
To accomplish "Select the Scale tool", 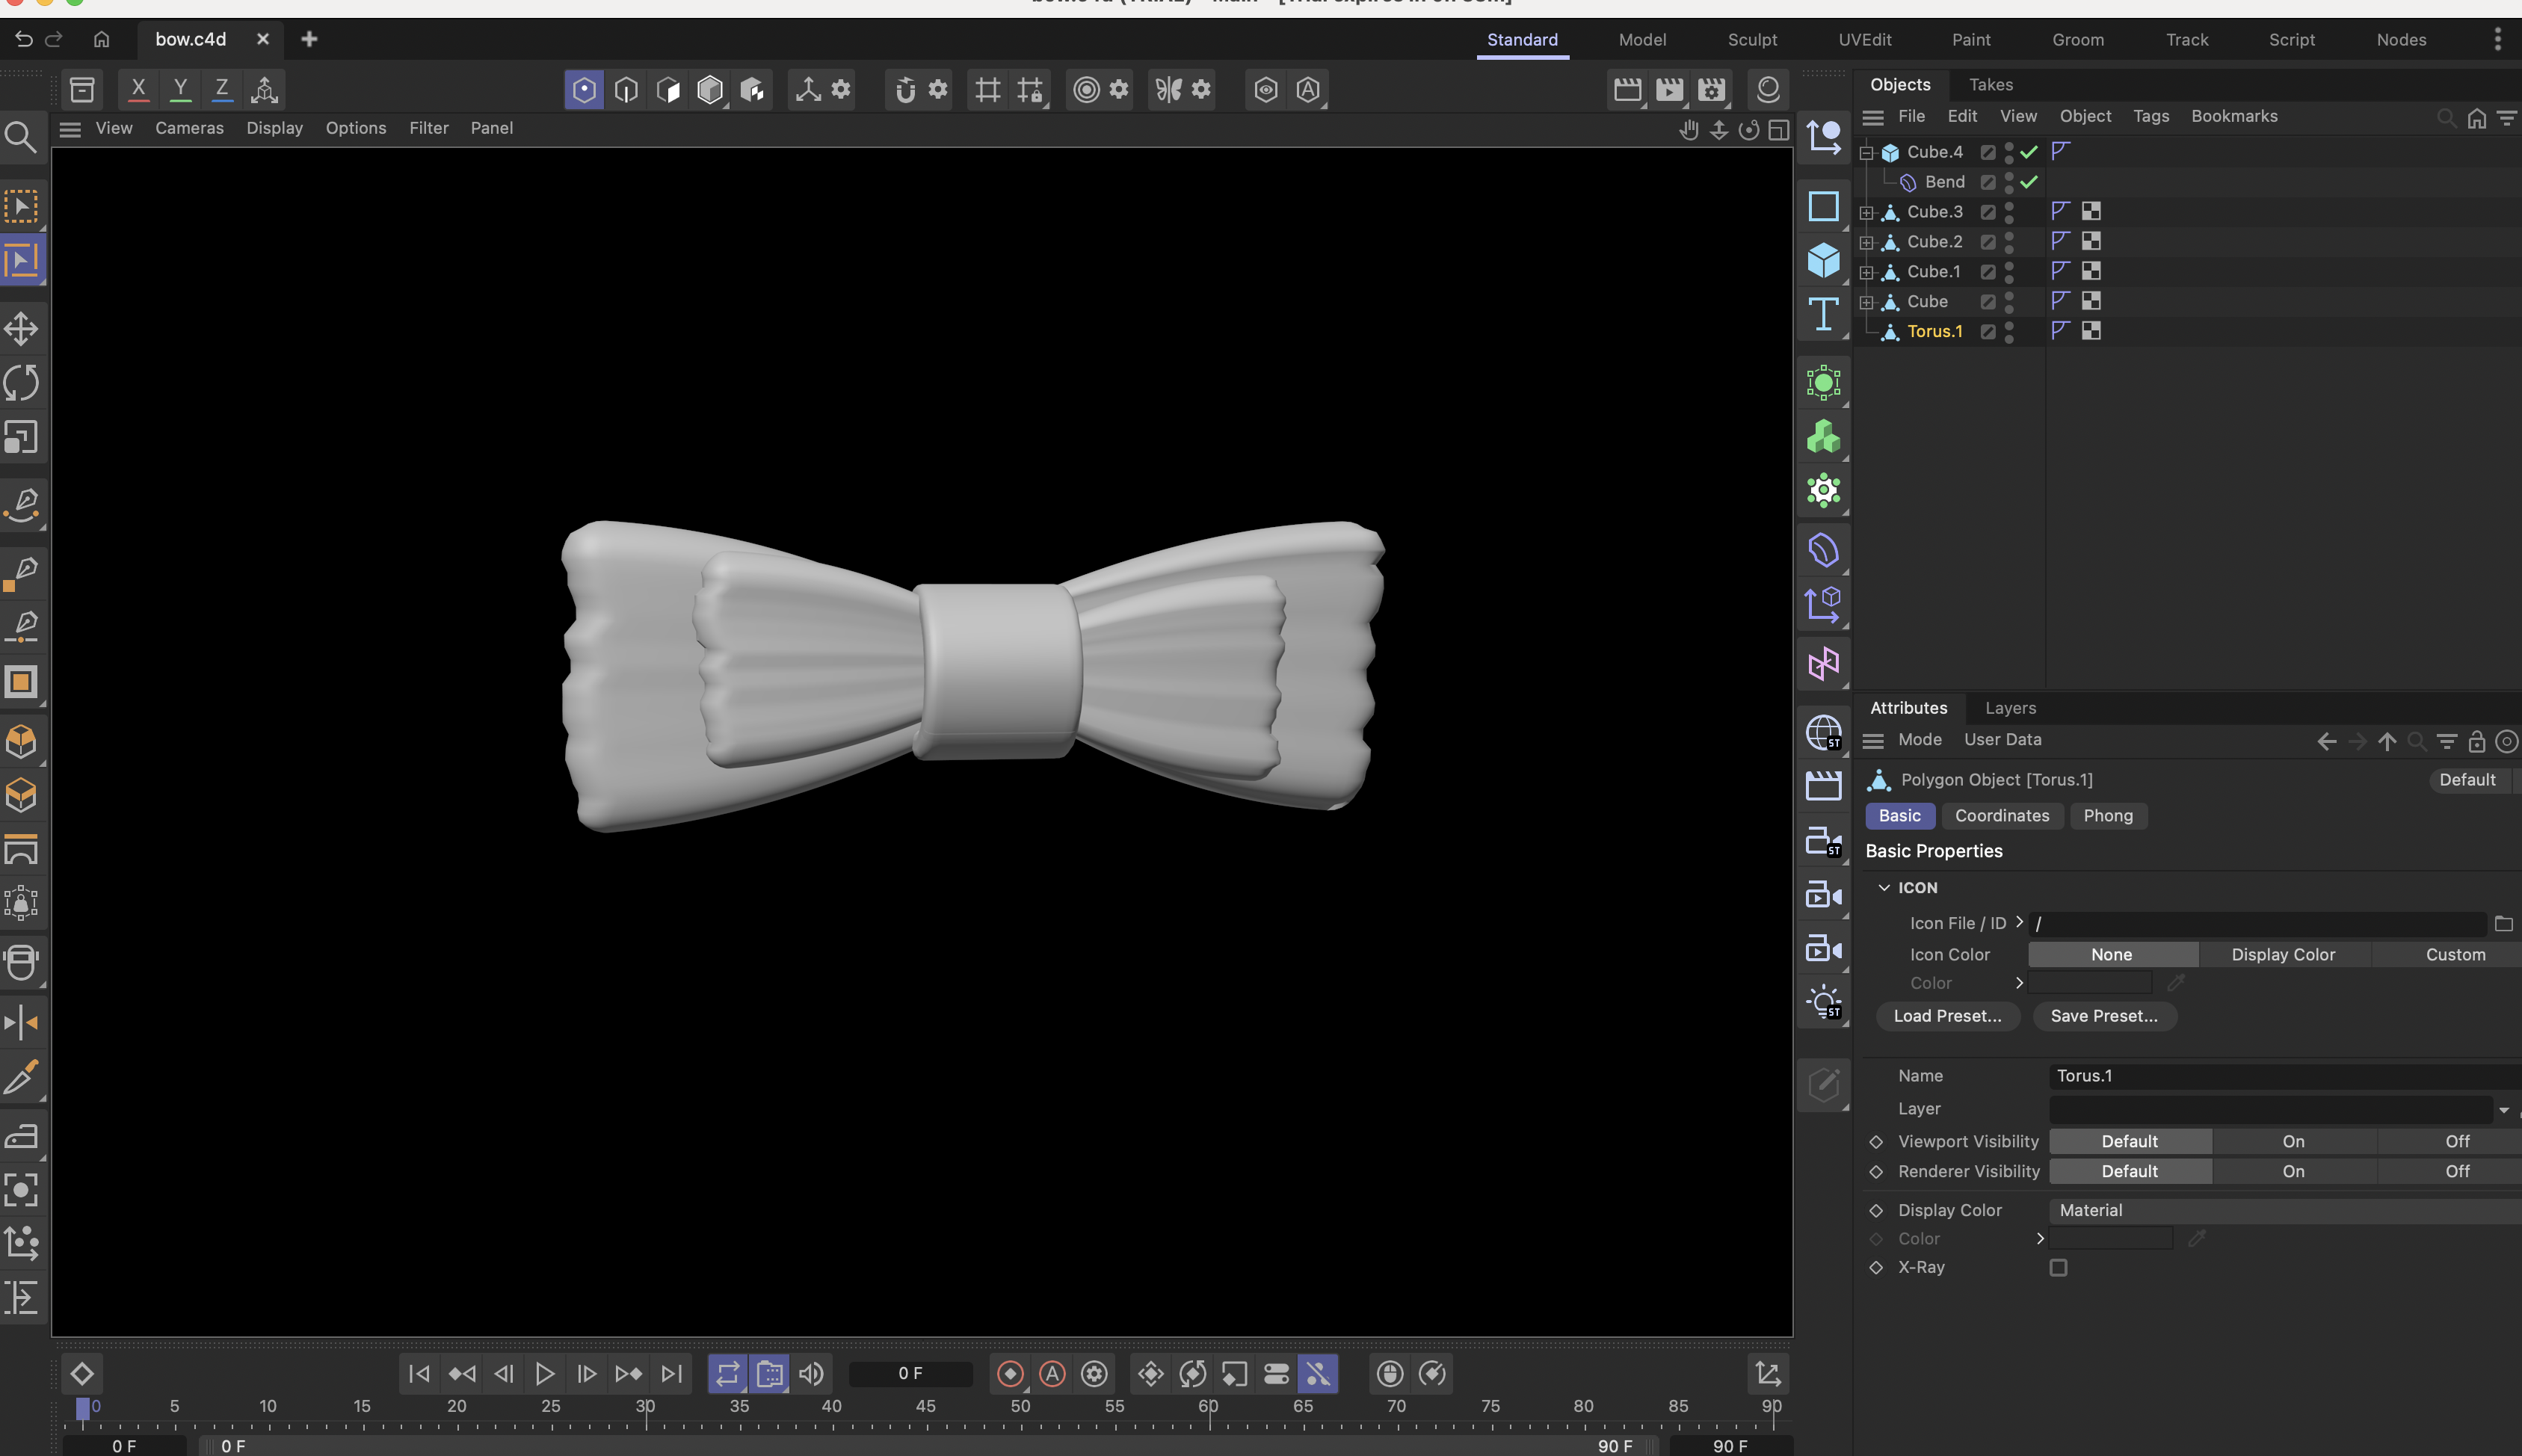I will tap(21, 437).
